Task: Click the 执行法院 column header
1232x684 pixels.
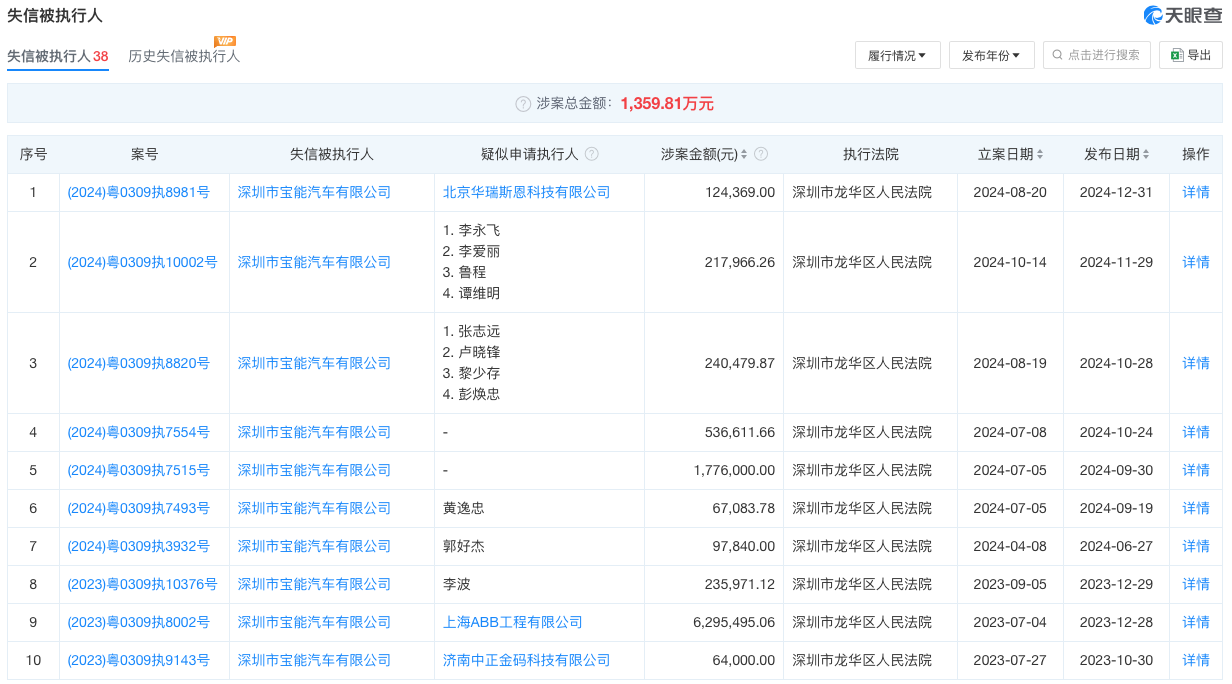Action: click(x=871, y=154)
